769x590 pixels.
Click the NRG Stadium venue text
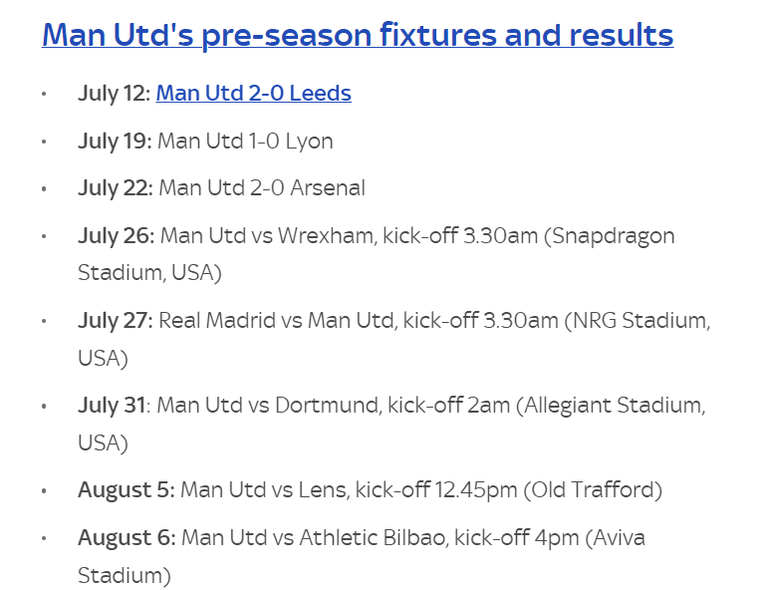636,321
